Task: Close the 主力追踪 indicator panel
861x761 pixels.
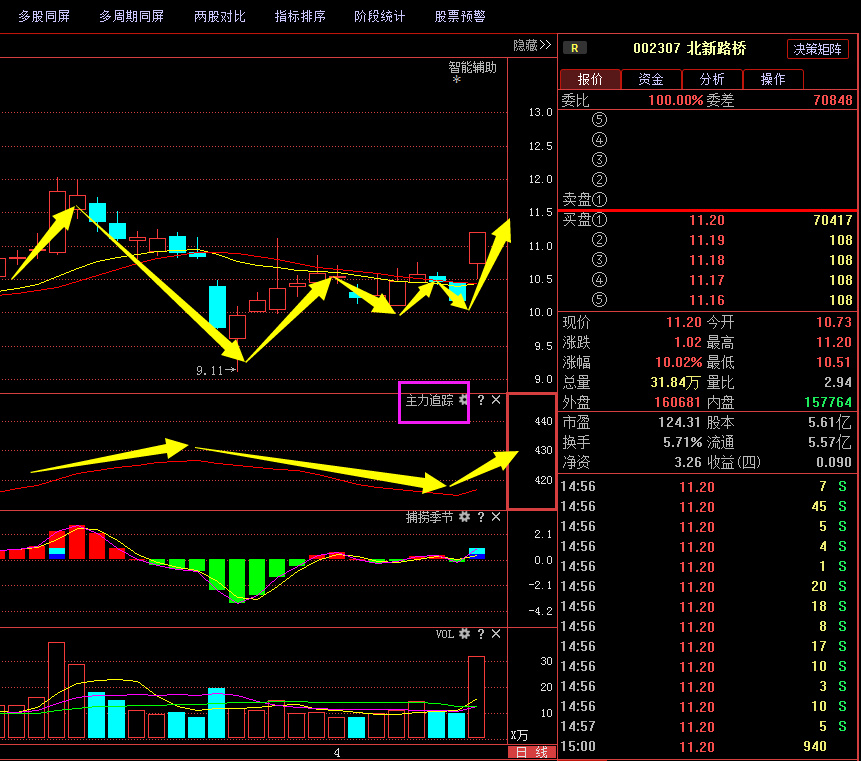Action: point(496,400)
